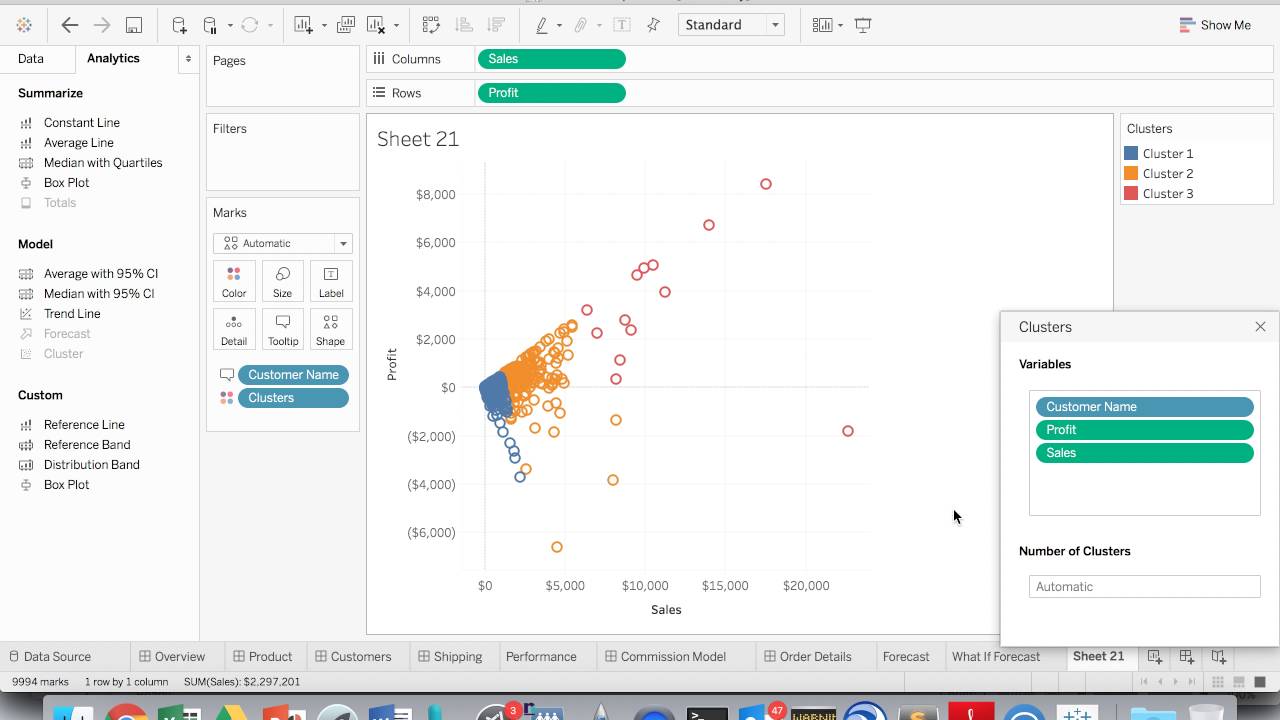Open the Standard fit dropdown

click(731, 25)
